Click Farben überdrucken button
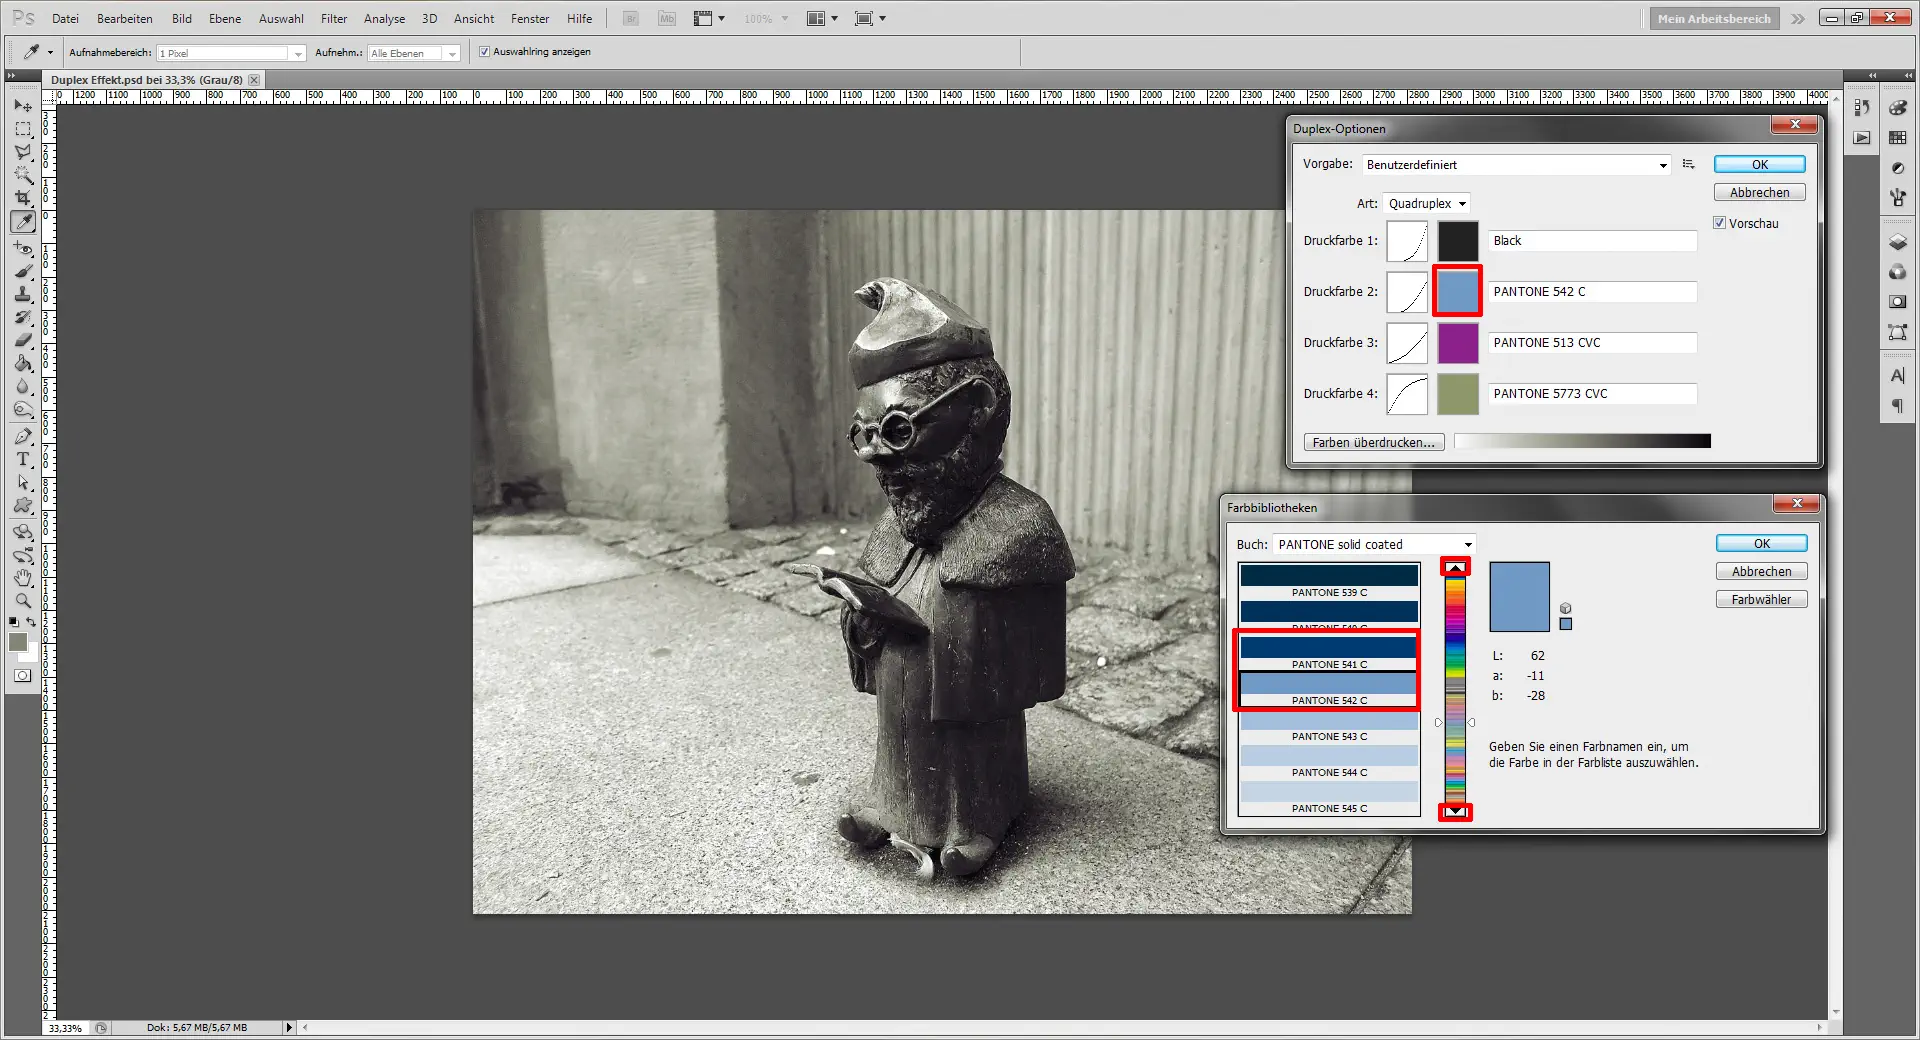This screenshot has height=1040, width=1920. point(1374,442)
